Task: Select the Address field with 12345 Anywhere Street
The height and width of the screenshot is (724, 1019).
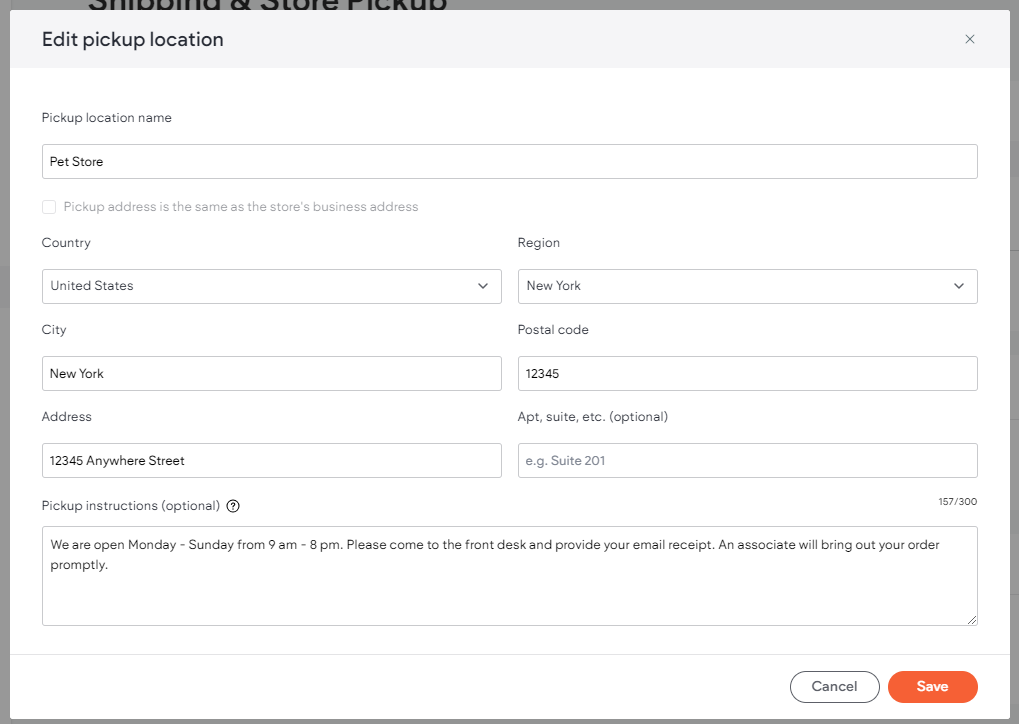Action: pos(271,460)
